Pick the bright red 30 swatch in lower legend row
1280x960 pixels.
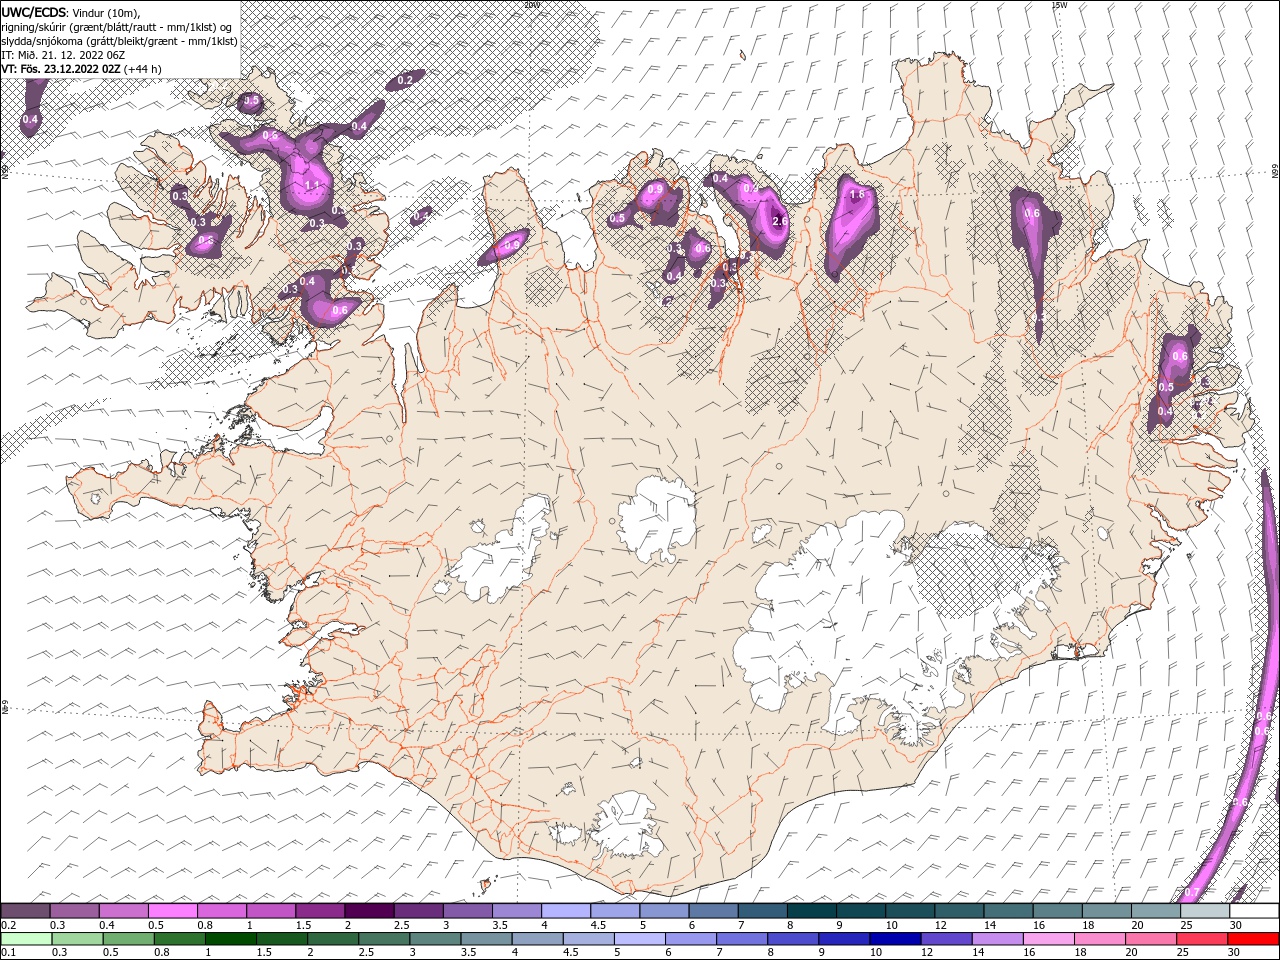[1253, 939]
